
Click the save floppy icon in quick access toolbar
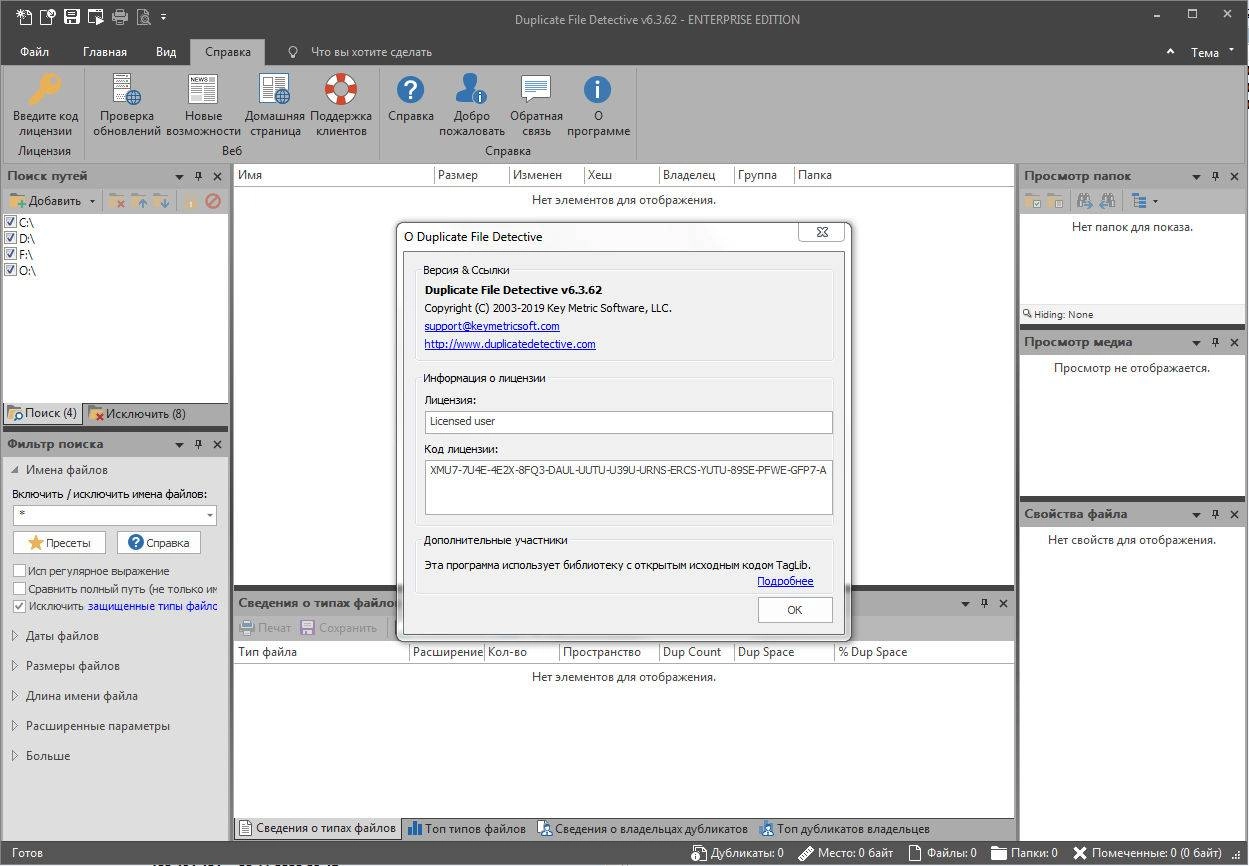71,17
